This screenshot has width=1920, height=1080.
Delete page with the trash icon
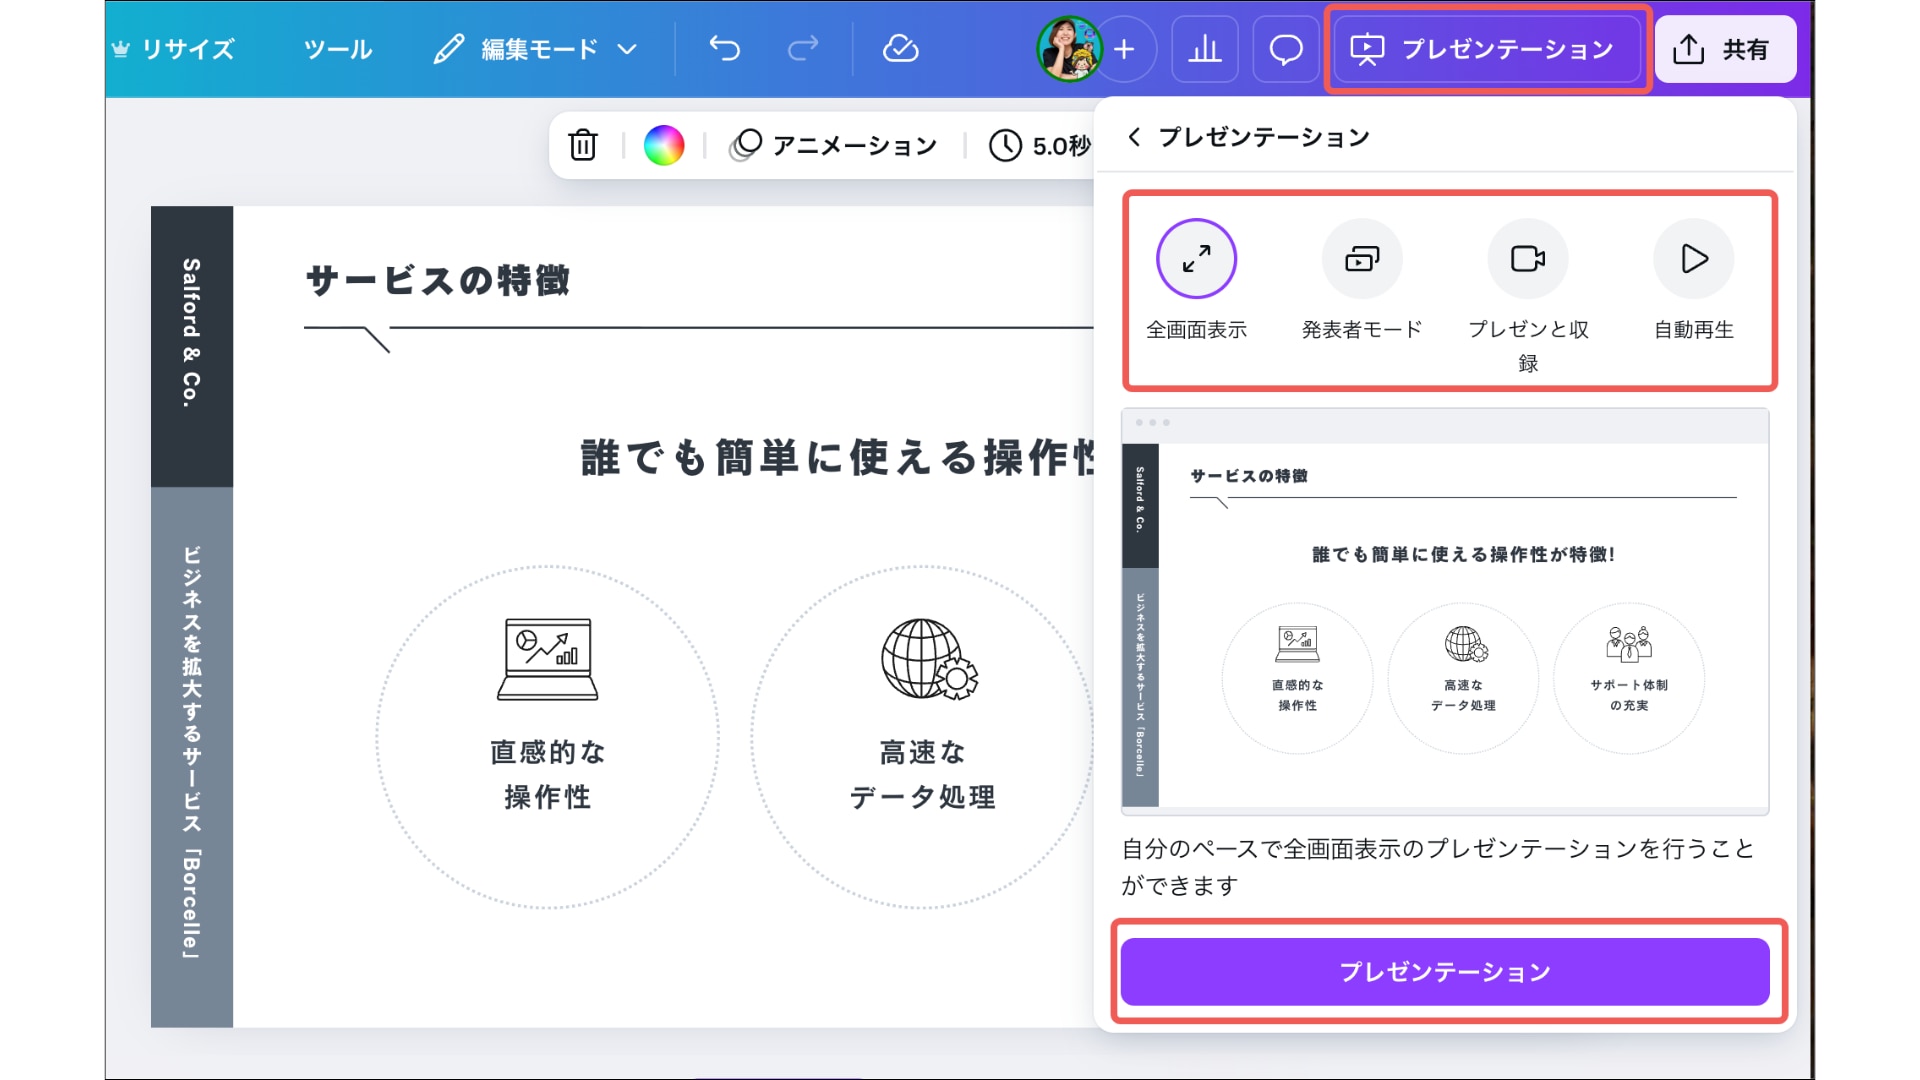[x=583, y=146]
